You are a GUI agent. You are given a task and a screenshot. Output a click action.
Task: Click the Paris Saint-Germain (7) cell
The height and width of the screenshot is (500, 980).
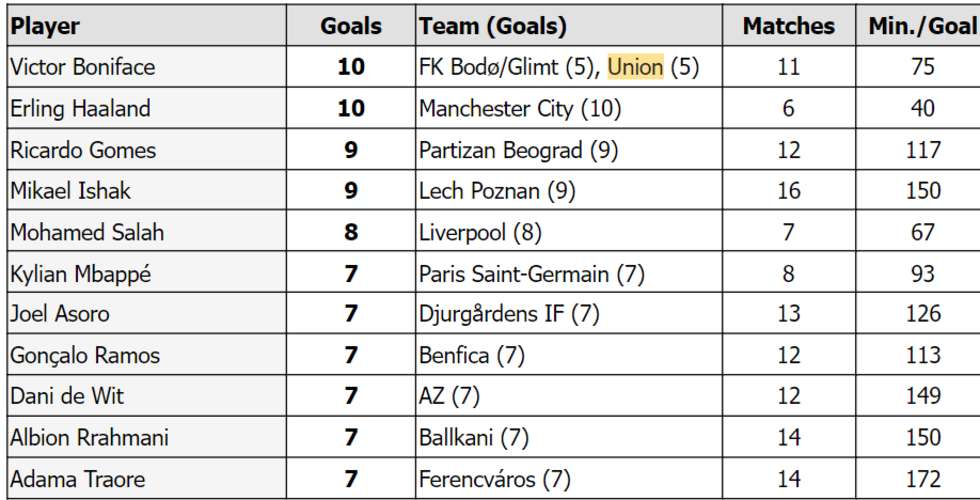pos(533,273)
